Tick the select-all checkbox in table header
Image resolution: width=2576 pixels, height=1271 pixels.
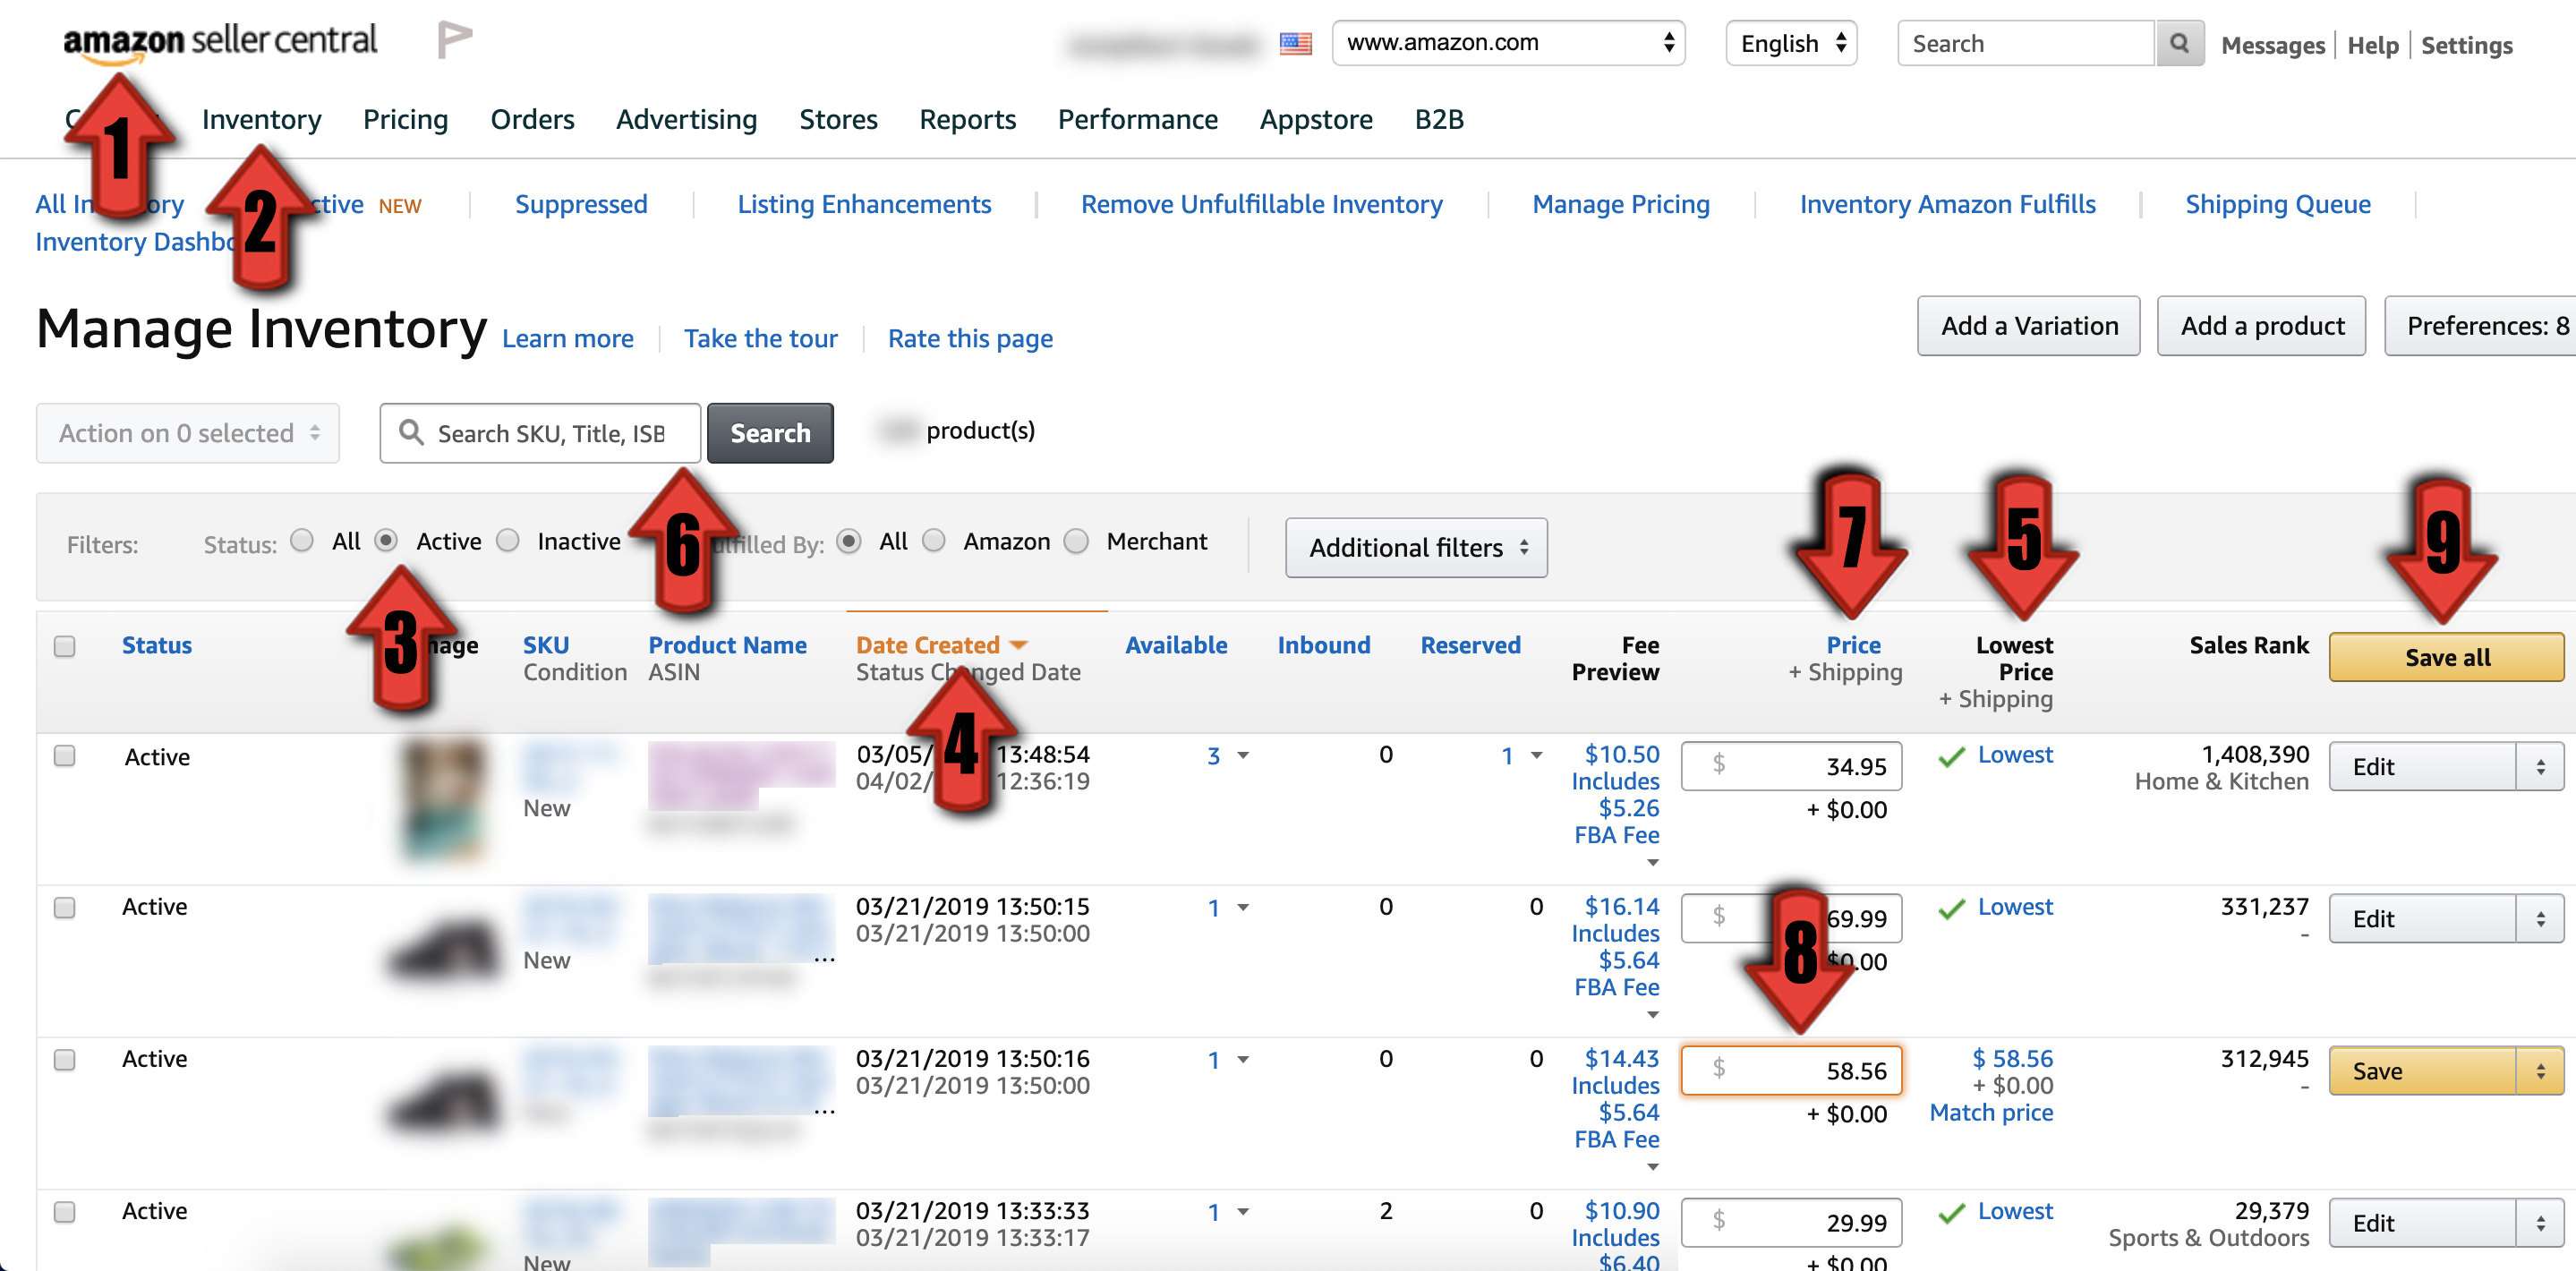click(65, 646)
